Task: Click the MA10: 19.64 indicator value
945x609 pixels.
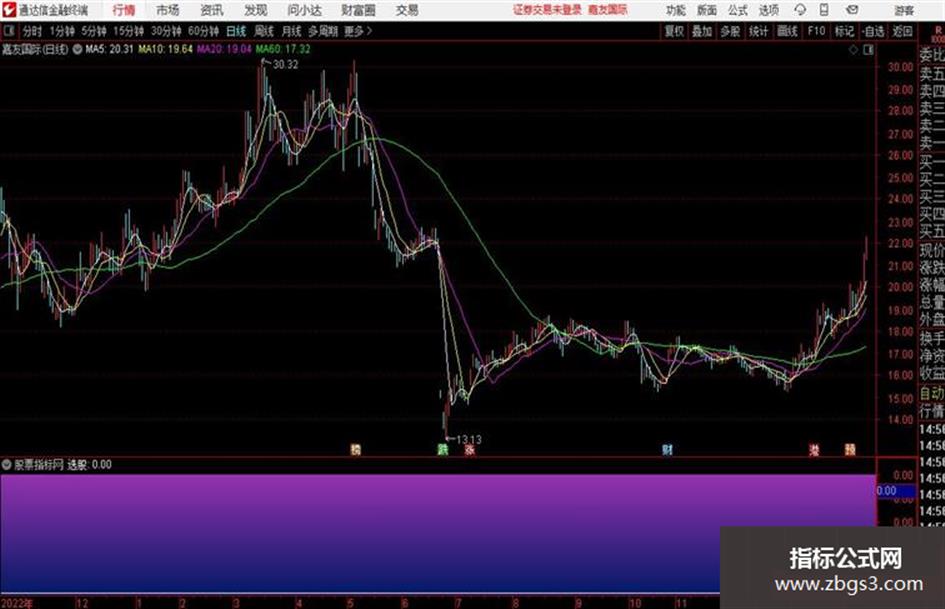Action: pyautogui.click(x=166, y=49)
